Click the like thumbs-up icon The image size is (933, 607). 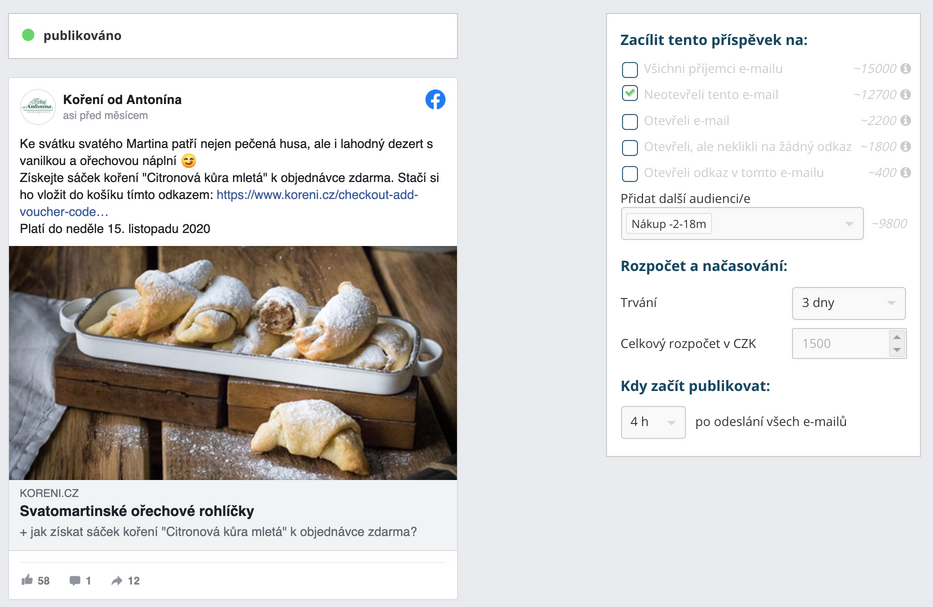[x=27, y=580]
